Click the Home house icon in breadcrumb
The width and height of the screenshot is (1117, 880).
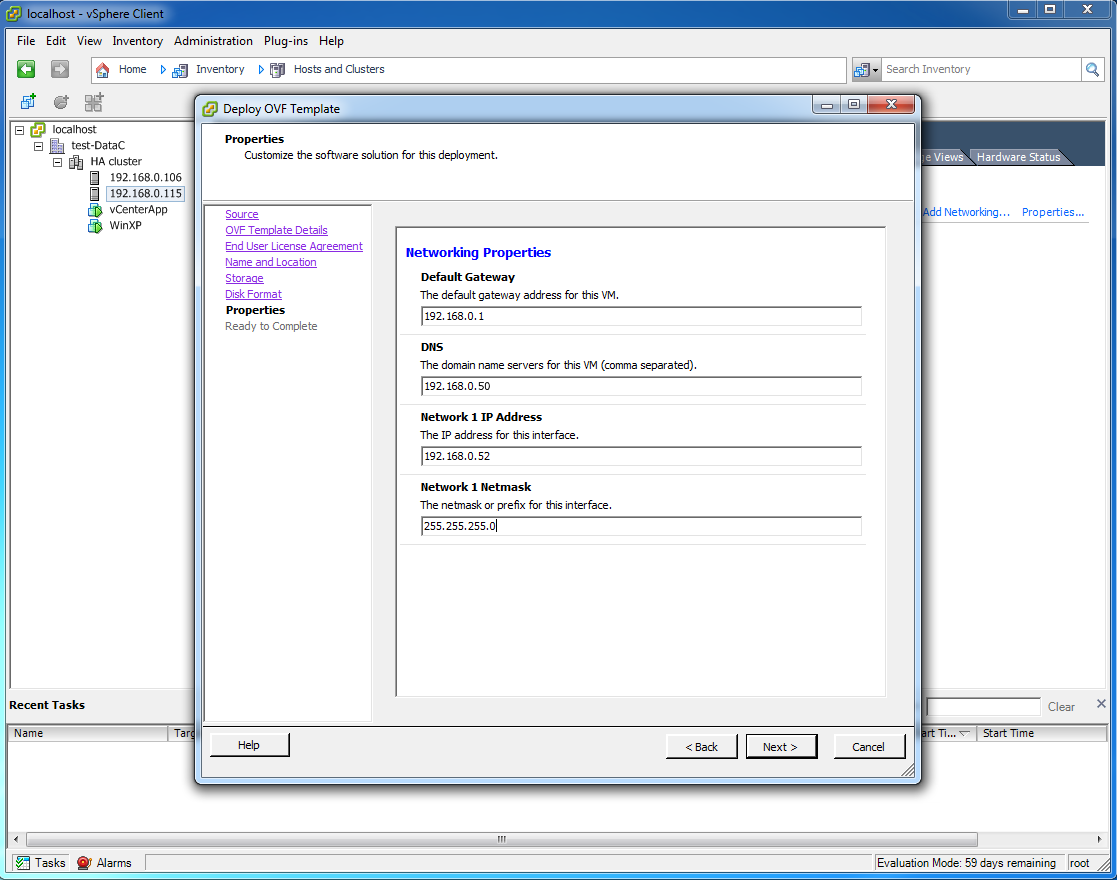pos(103,70)
